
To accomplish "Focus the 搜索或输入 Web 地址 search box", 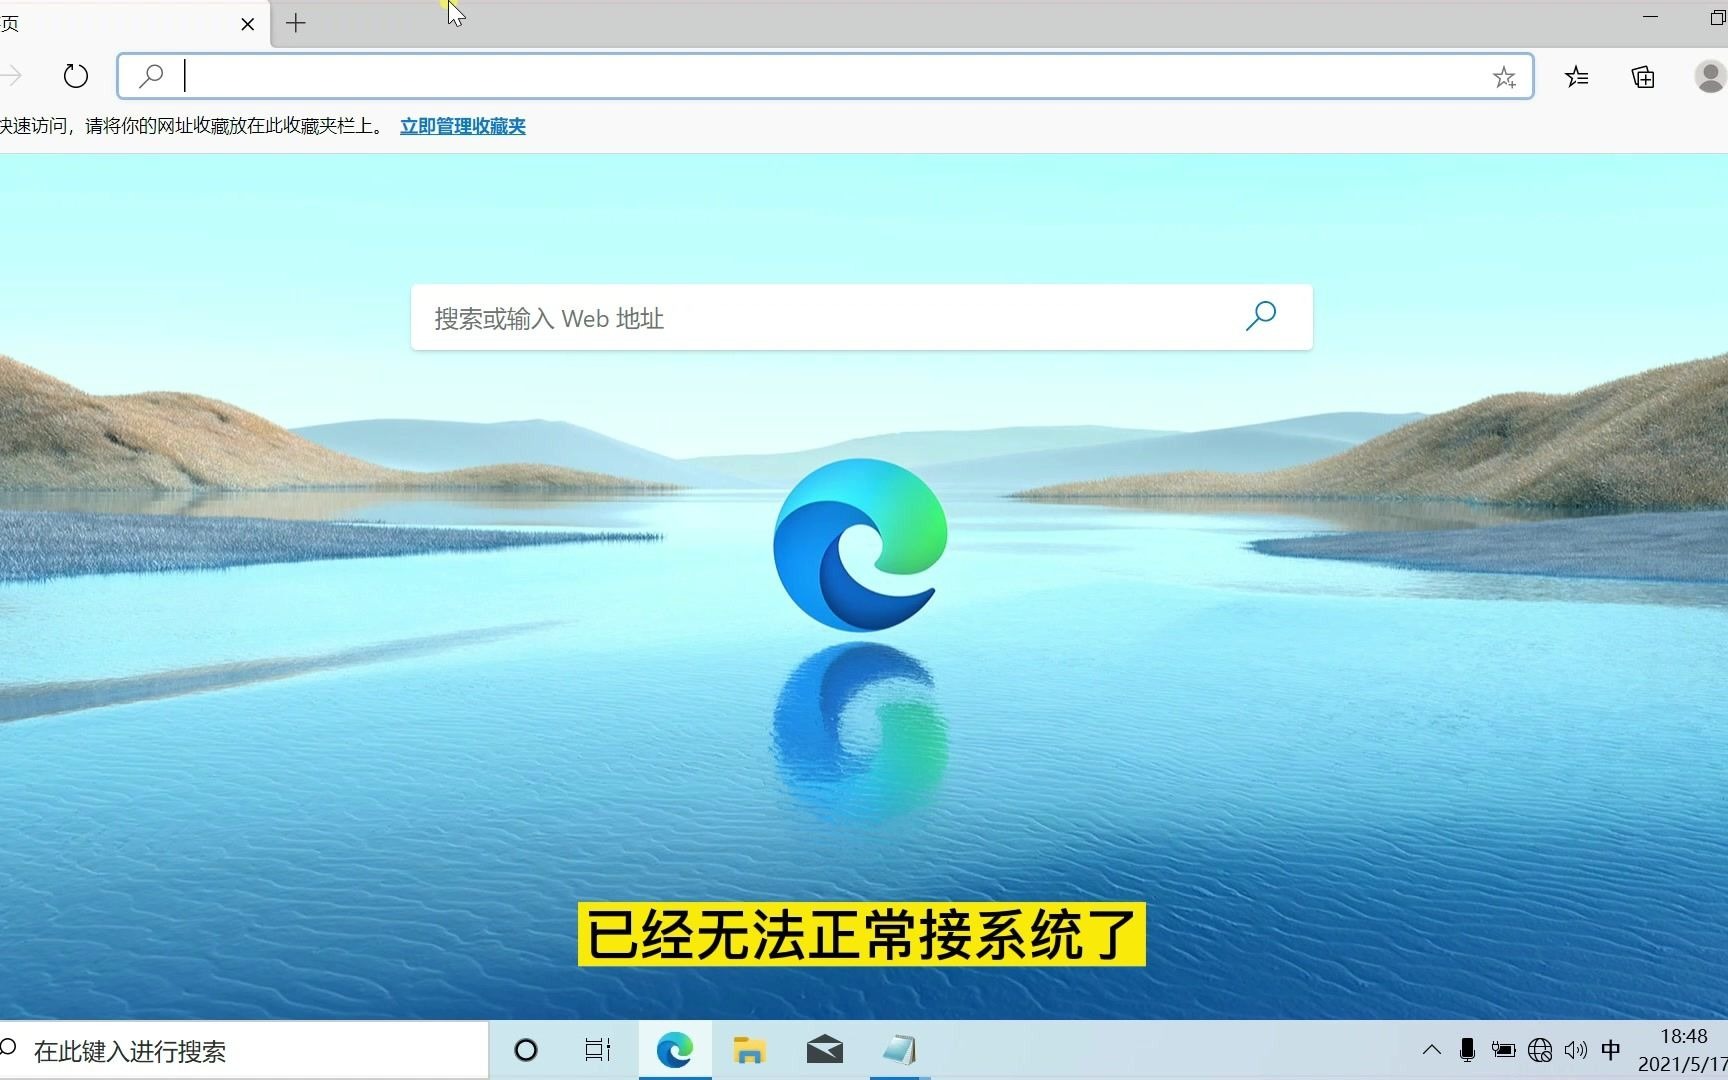I will point(861,318).
